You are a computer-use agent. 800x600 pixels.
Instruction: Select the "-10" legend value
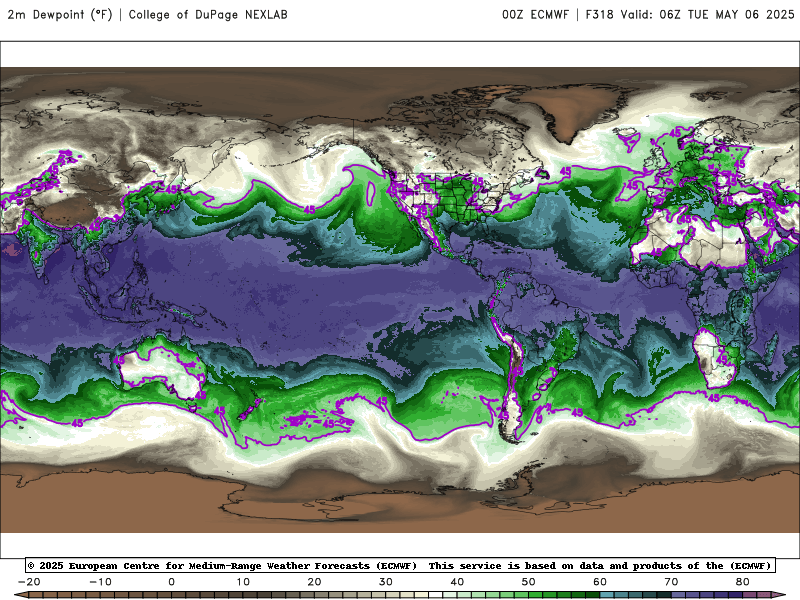[100, 582]
